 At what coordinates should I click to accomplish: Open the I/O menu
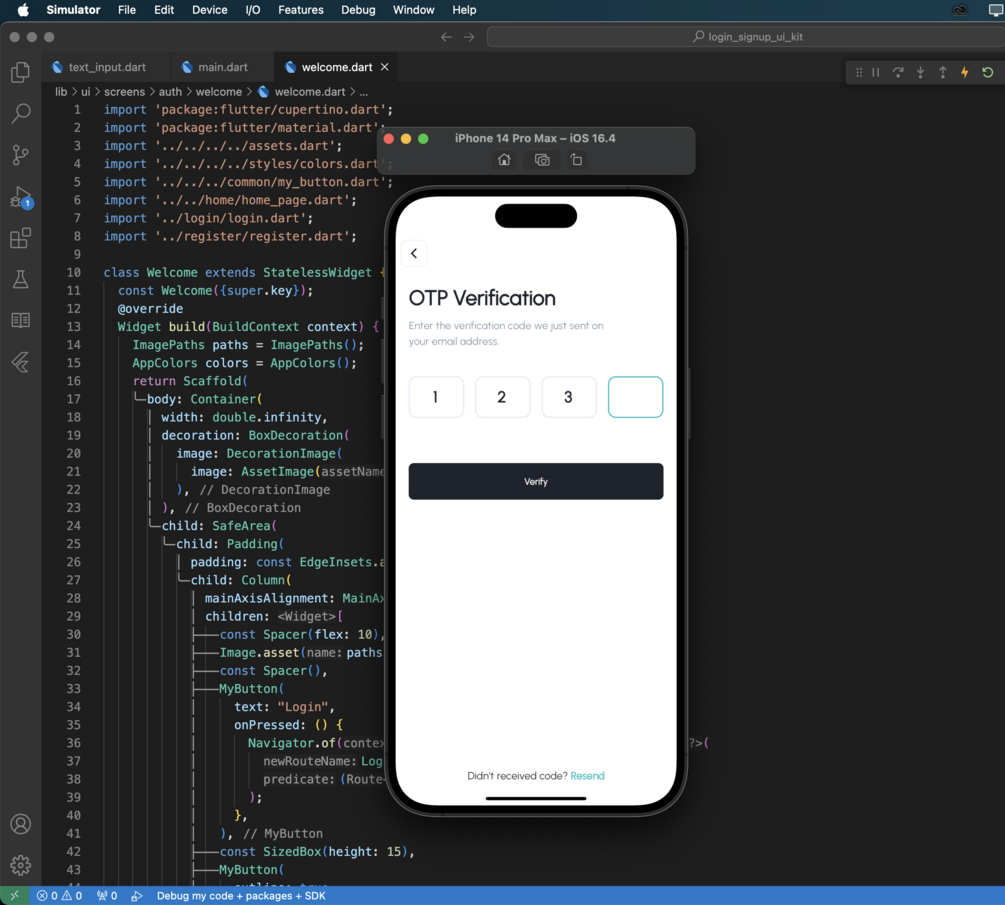[x=253, y=10]
